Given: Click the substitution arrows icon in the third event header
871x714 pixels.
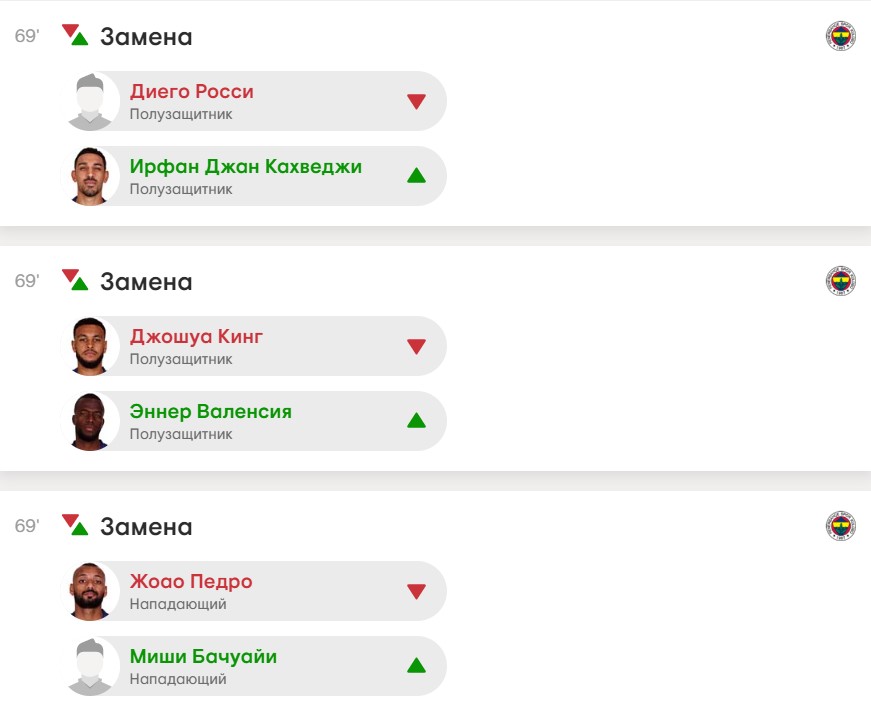Looking at the screenshot, I should 75,525.
